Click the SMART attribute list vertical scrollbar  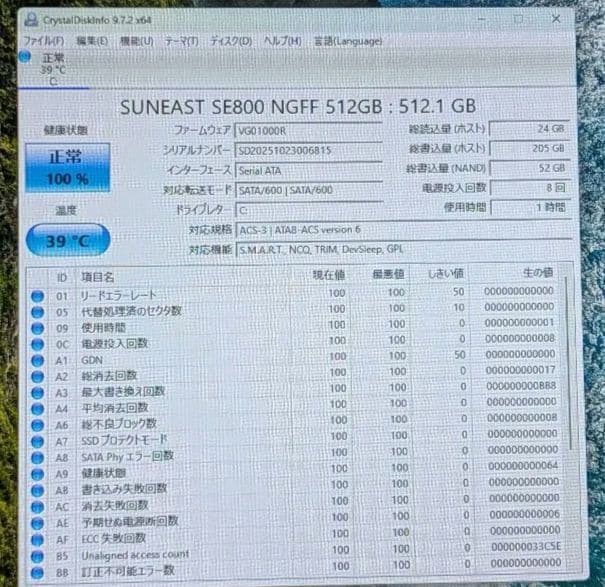568,363
